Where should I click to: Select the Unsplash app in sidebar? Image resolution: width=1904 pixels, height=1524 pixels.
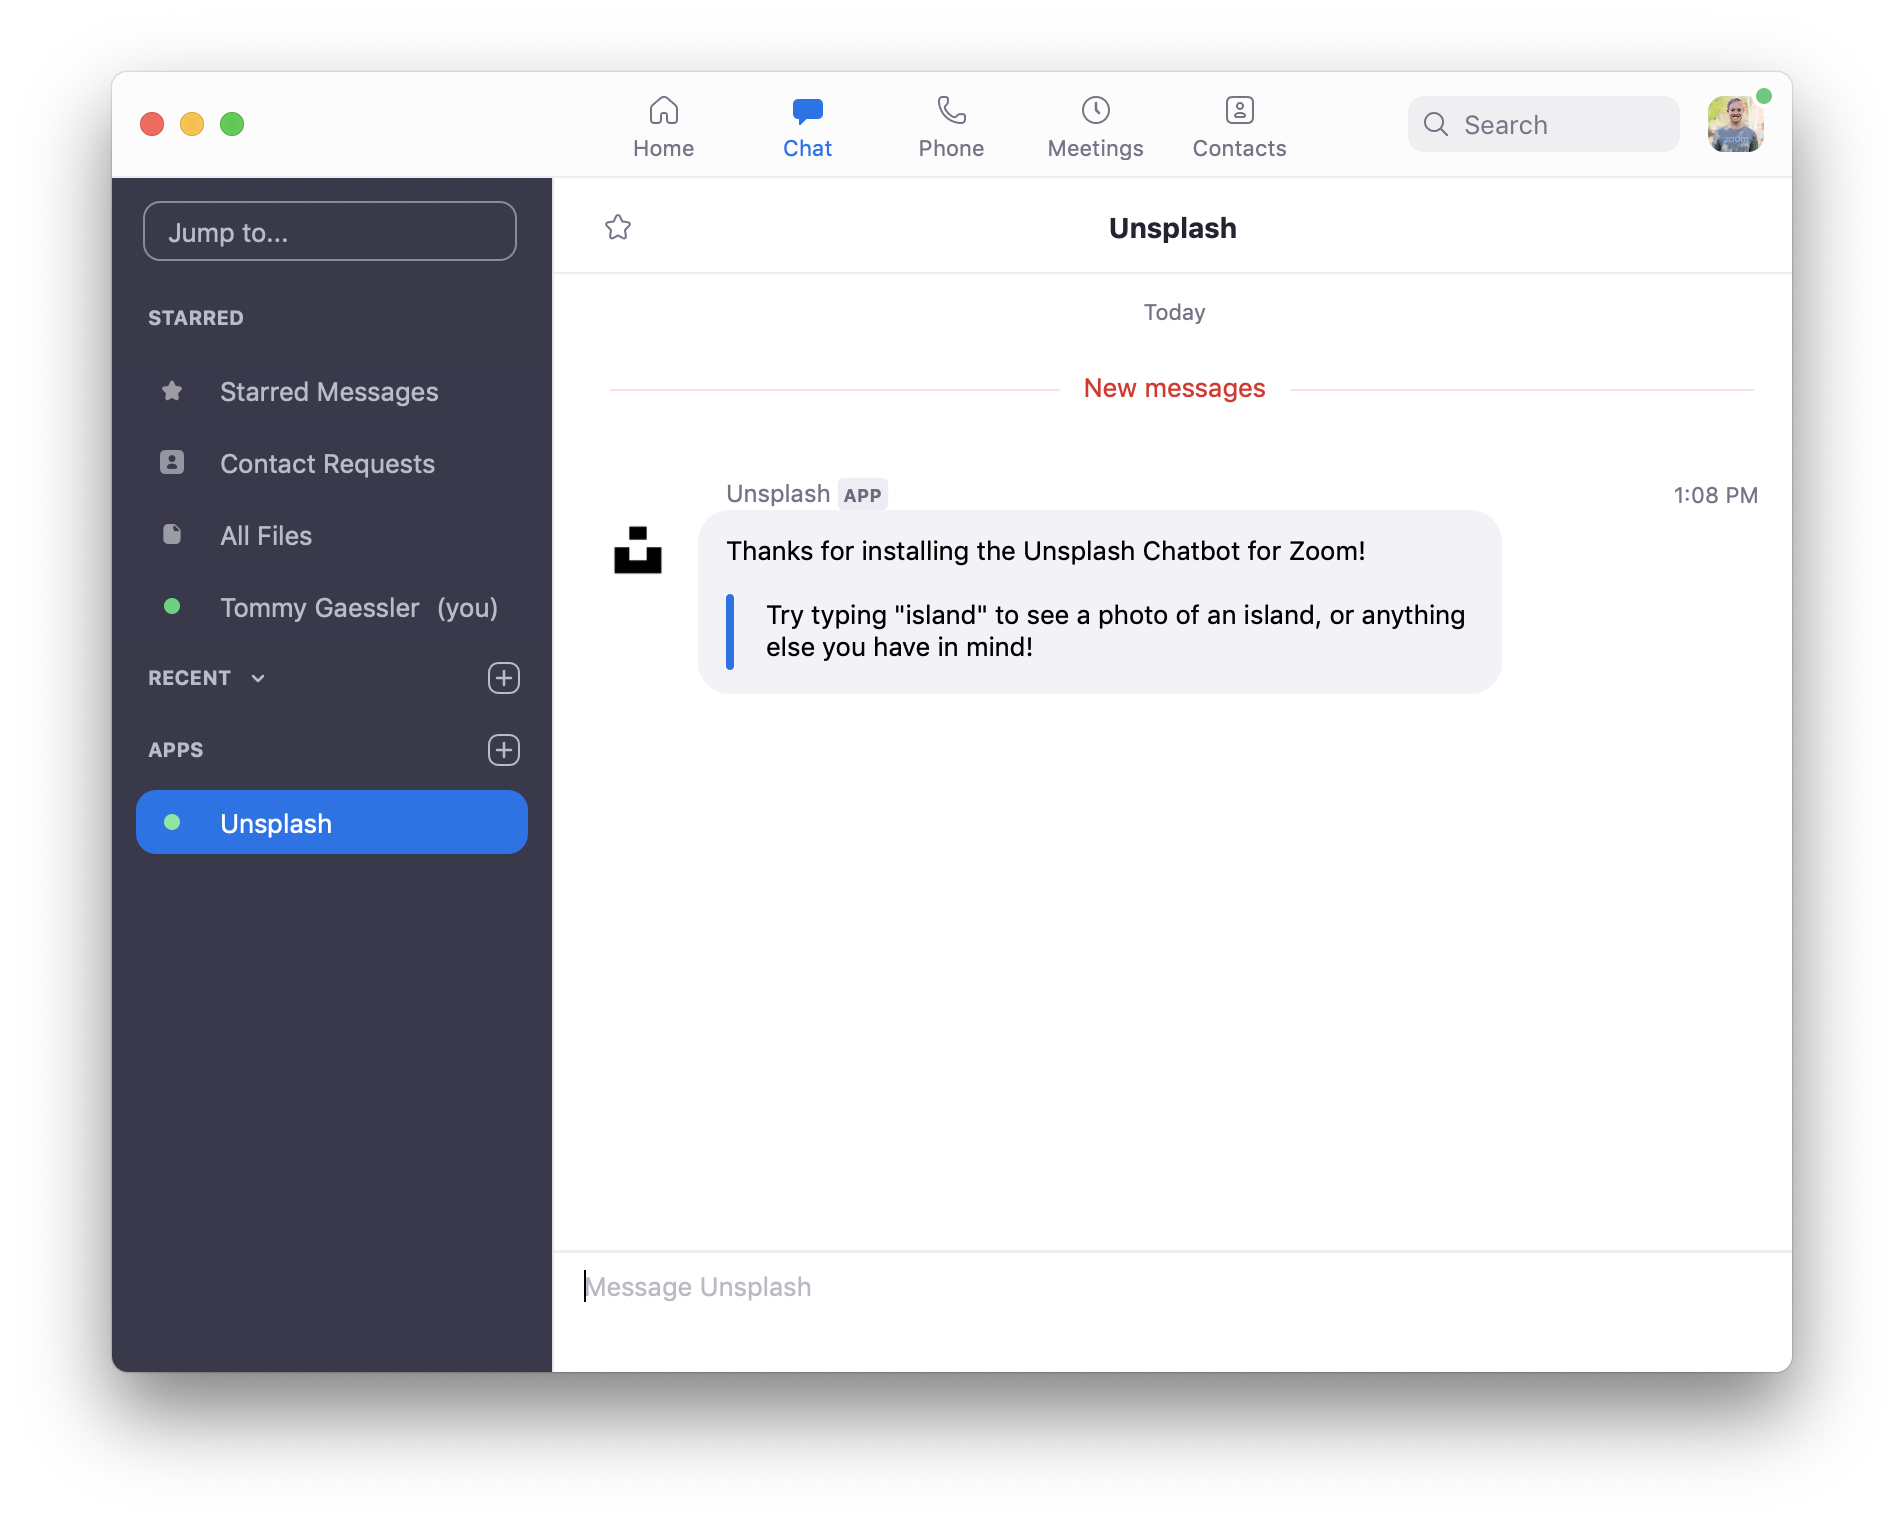click(331, 822)
